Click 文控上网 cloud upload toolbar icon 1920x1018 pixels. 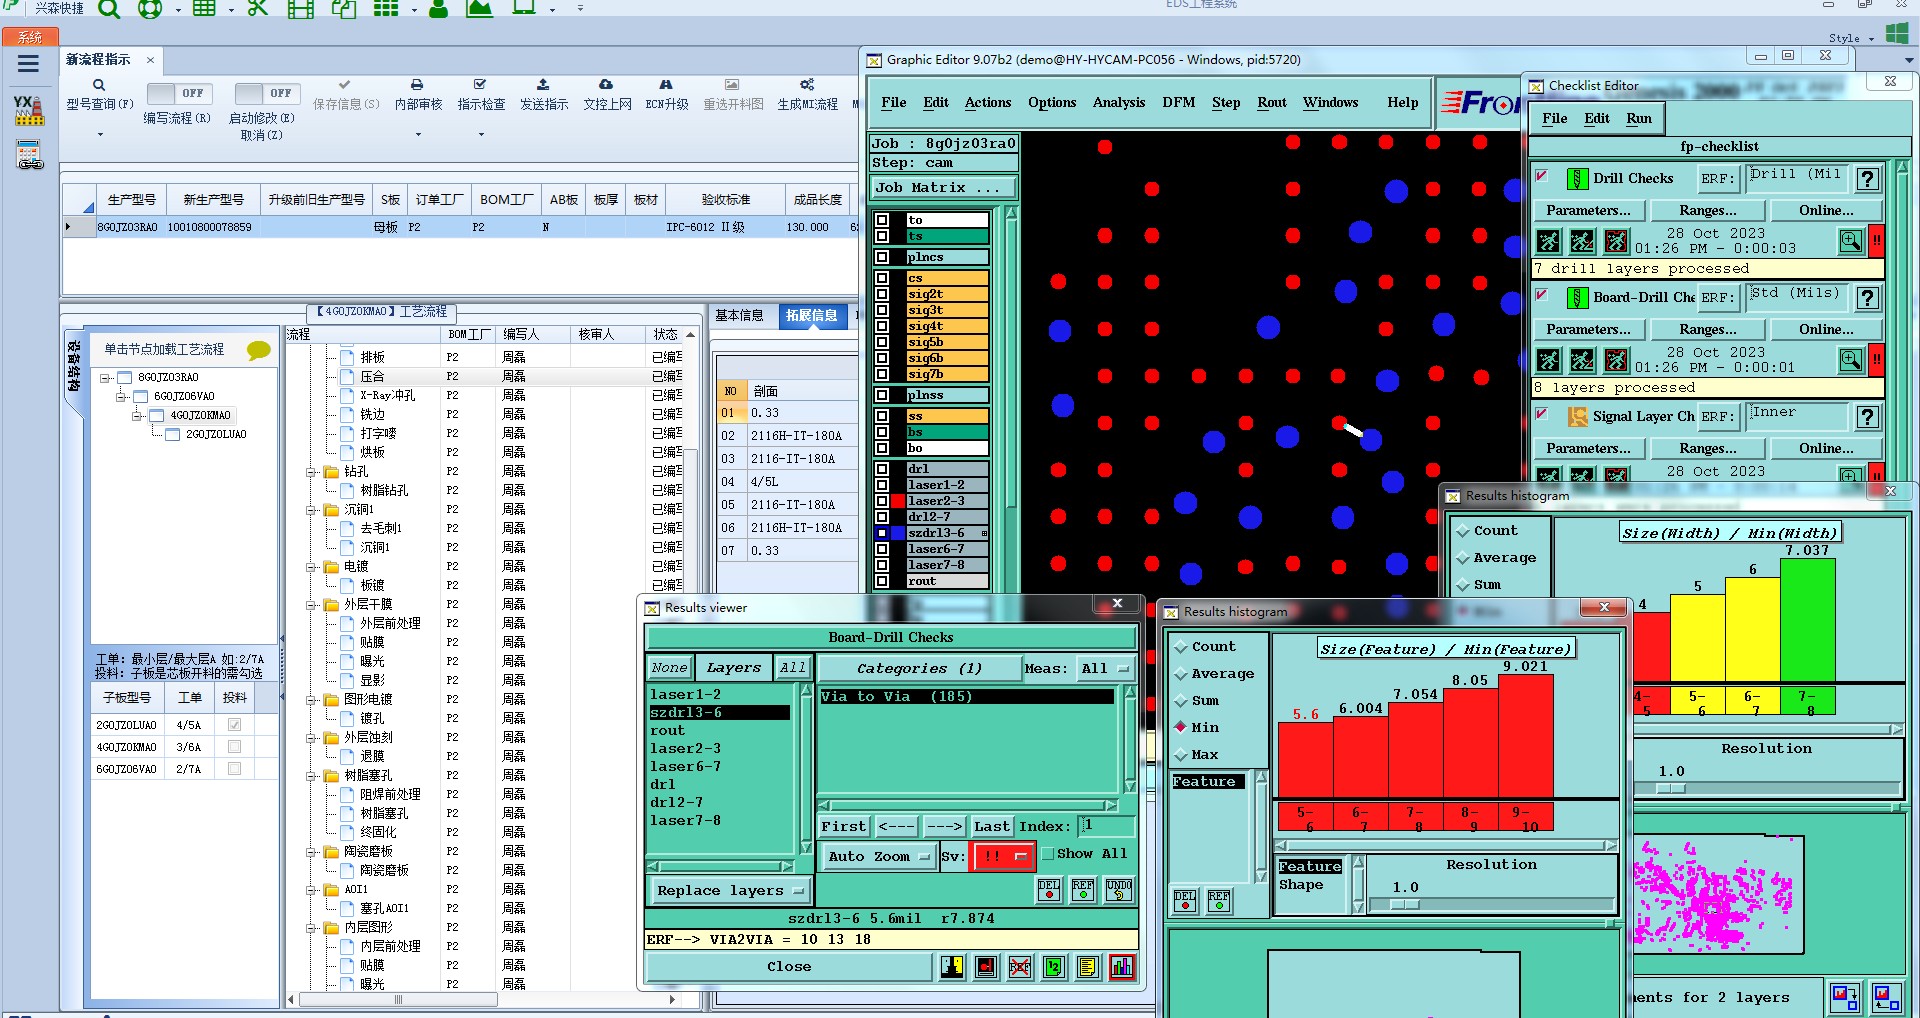coord(606,85)
